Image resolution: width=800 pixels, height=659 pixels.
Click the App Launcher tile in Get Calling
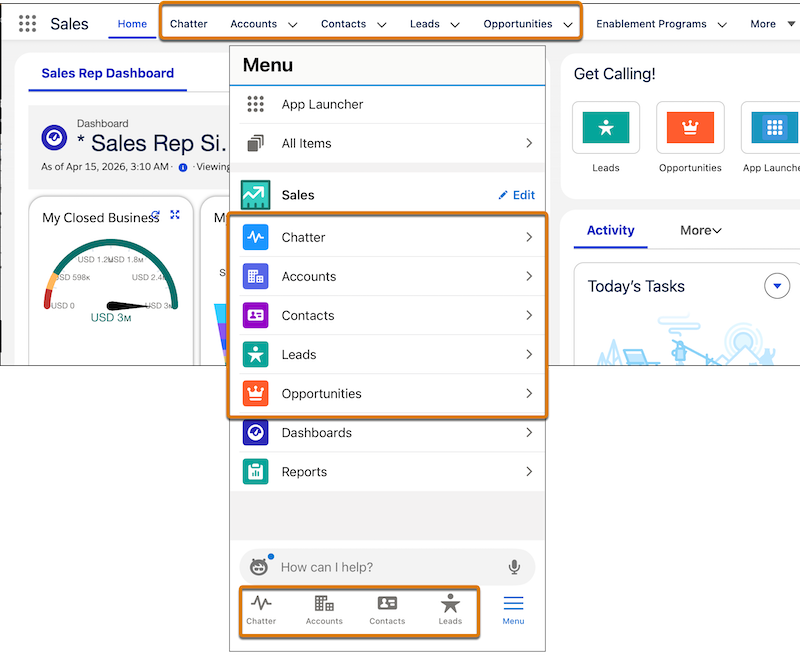pos(770,128)
